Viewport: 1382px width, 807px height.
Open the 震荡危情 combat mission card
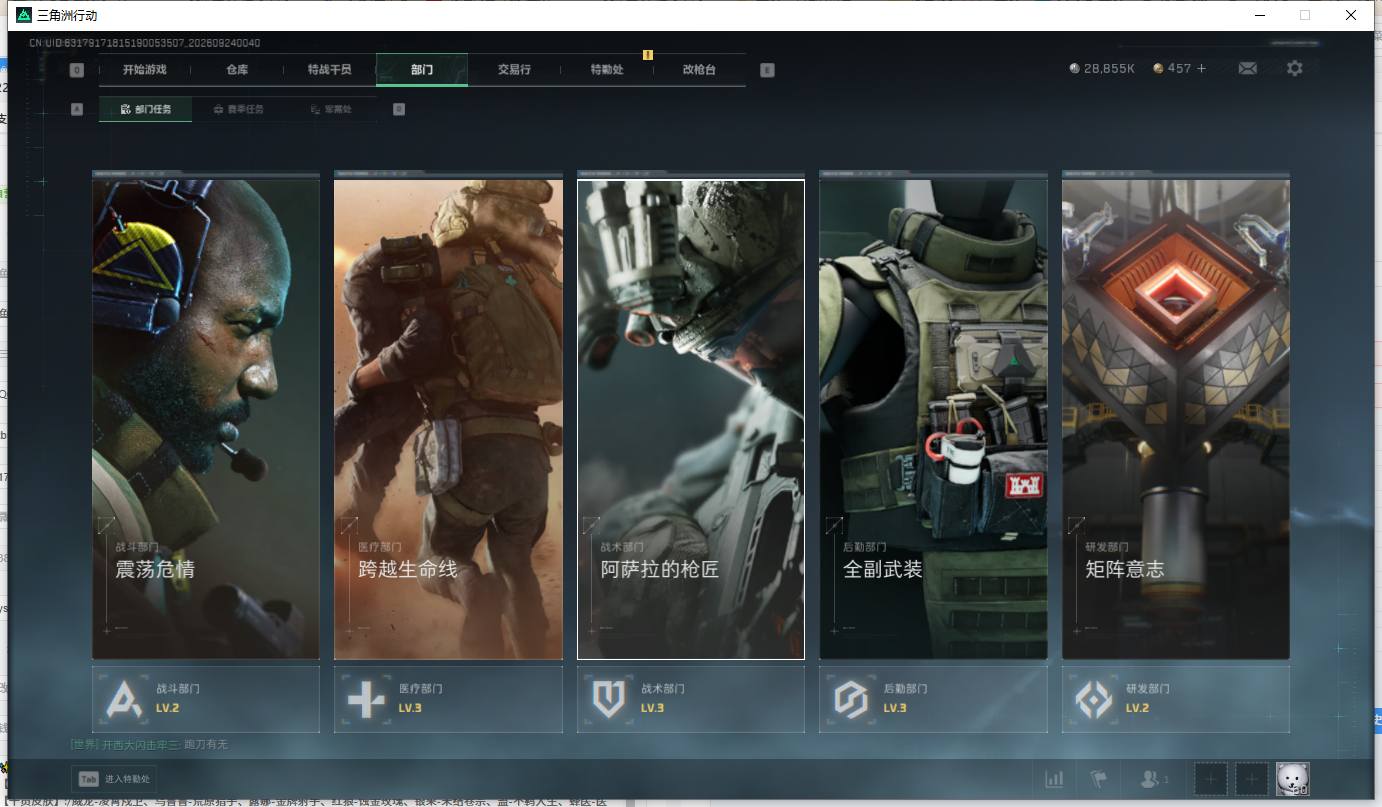tap(206, 419)
